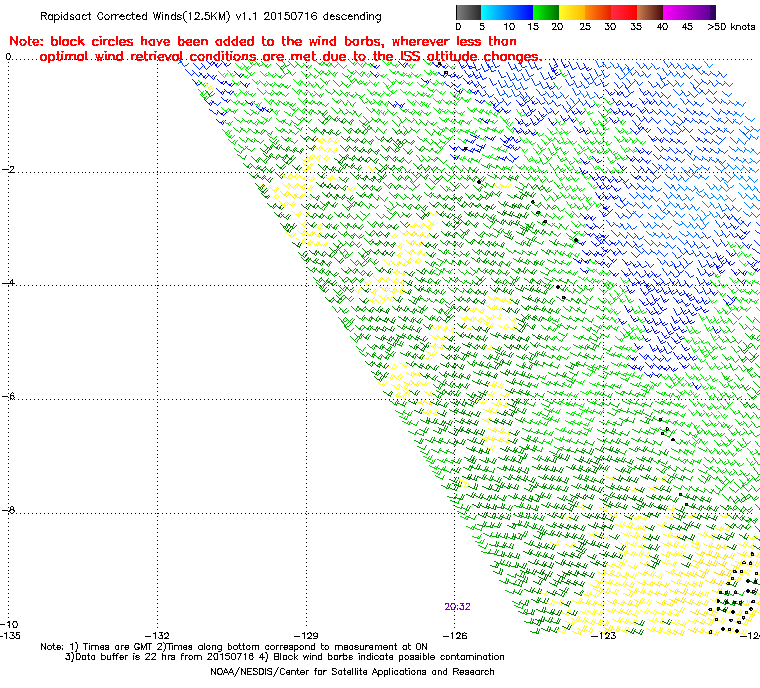Click the '-123' longitude axis label
The width and height of the screenshot is (760, 688).
click(603, 635)
